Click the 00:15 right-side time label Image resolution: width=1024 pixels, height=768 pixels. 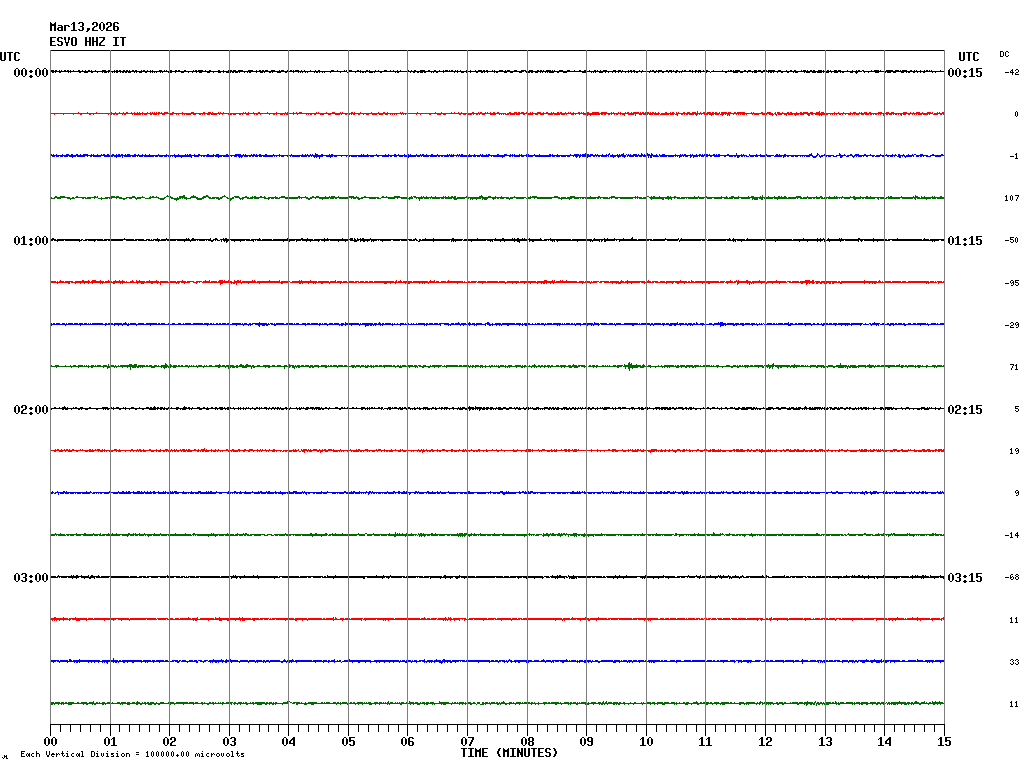pyautogui.click(x=965, y=73)
